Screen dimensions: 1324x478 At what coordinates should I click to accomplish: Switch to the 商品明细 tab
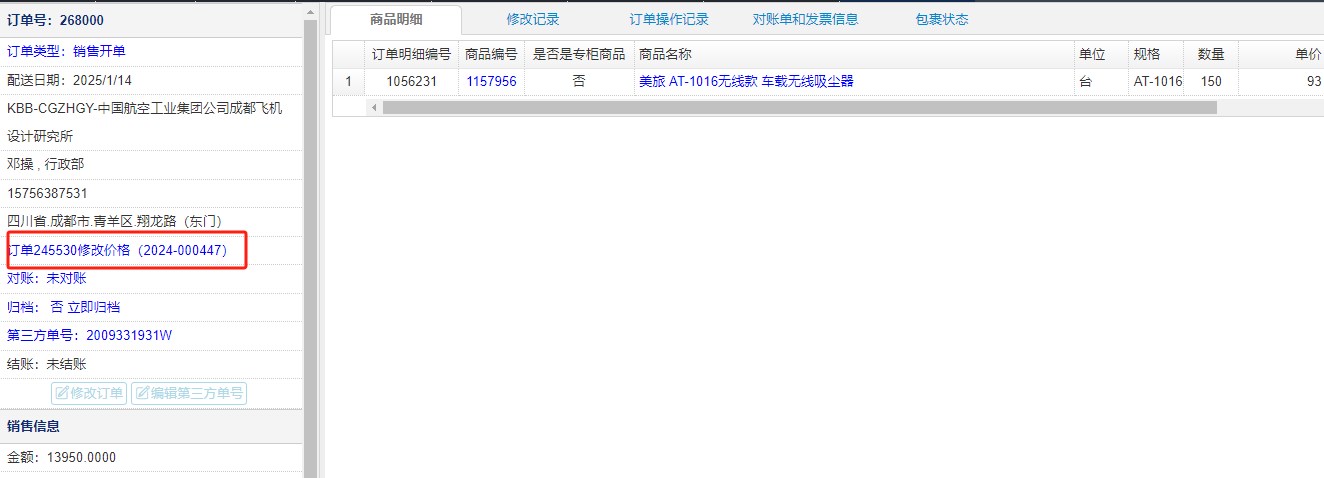coord(396,19)
